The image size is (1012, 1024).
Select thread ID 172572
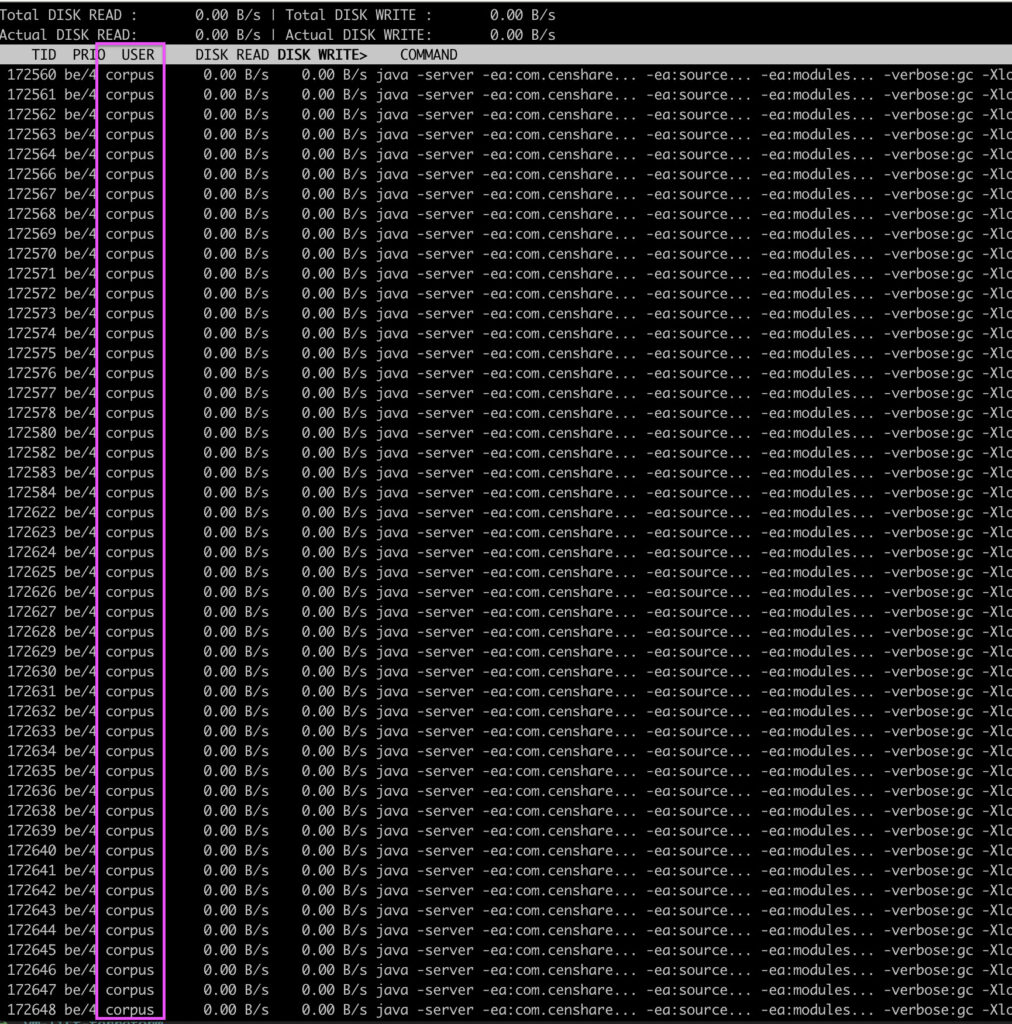pyautogui.click(x=32, y=294)
